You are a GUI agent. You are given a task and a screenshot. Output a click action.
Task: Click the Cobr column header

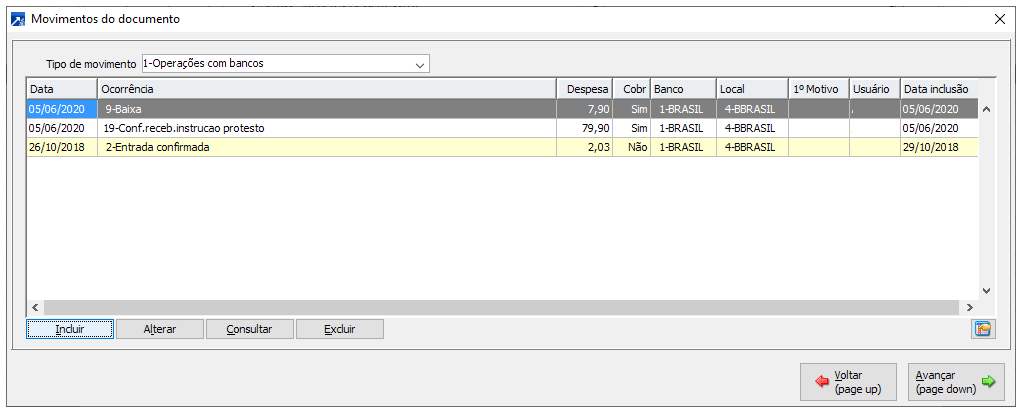(x=631, y=88)
